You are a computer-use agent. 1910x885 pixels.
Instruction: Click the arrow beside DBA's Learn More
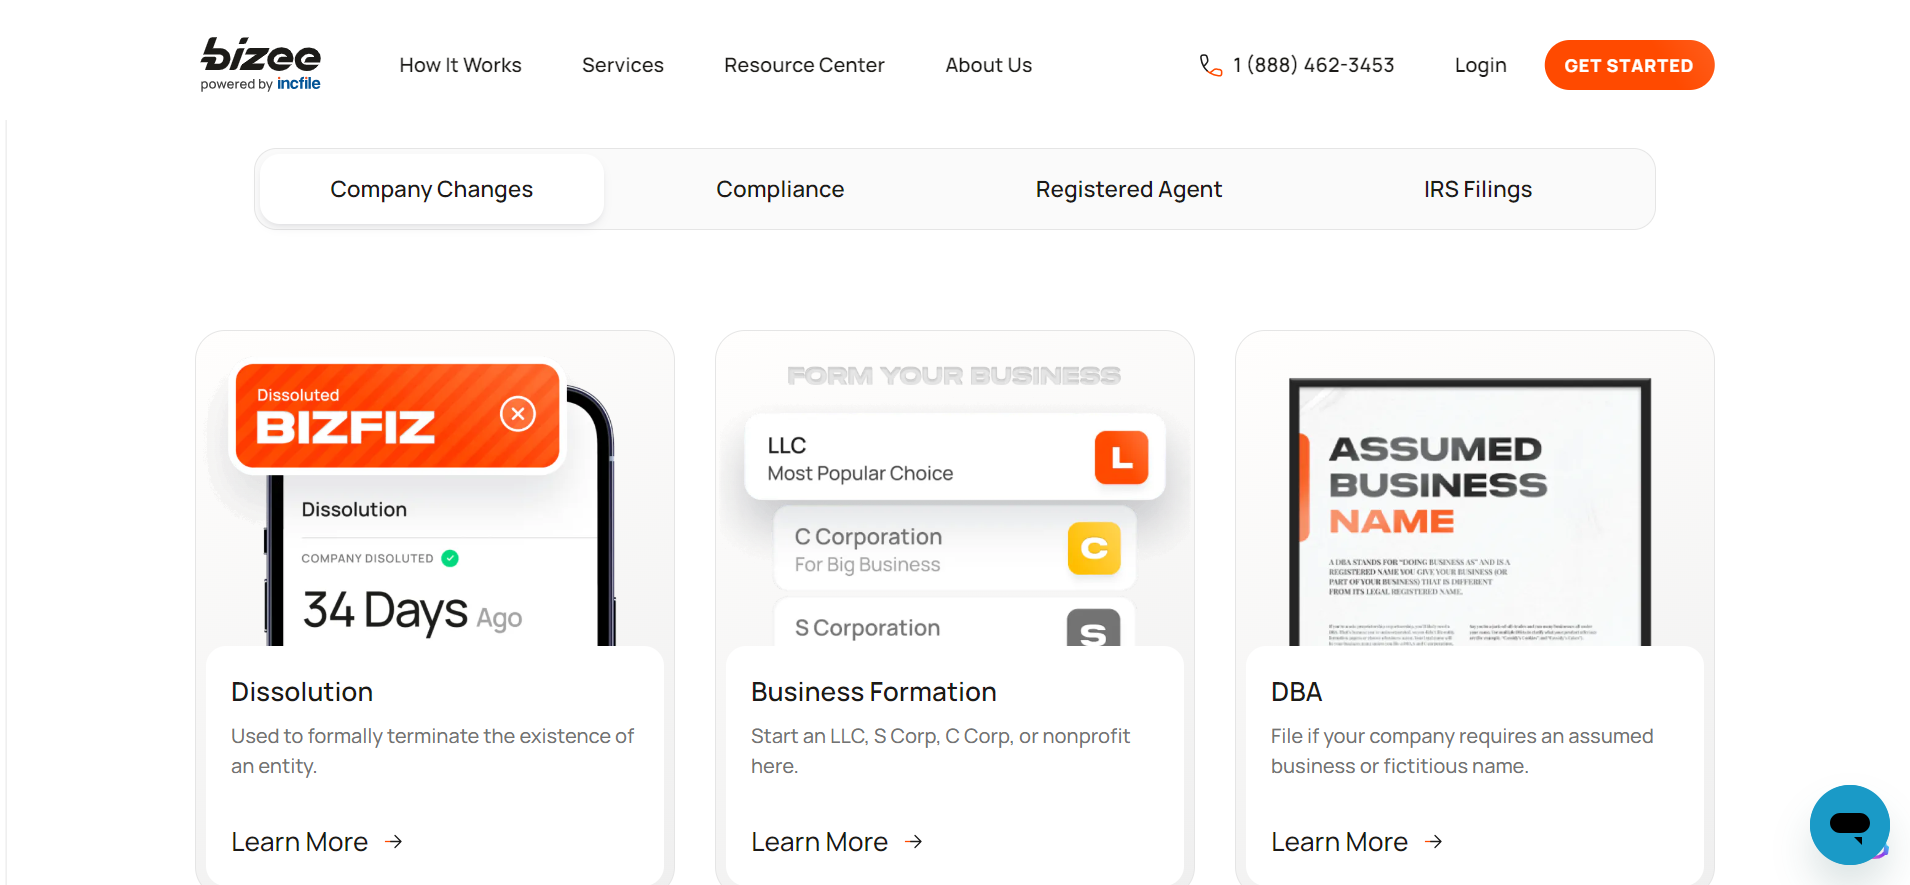1432,841
